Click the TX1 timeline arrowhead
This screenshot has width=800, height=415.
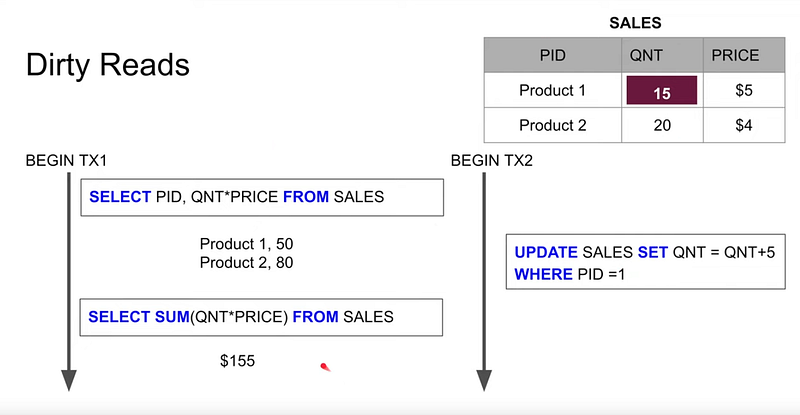(69, 380)
